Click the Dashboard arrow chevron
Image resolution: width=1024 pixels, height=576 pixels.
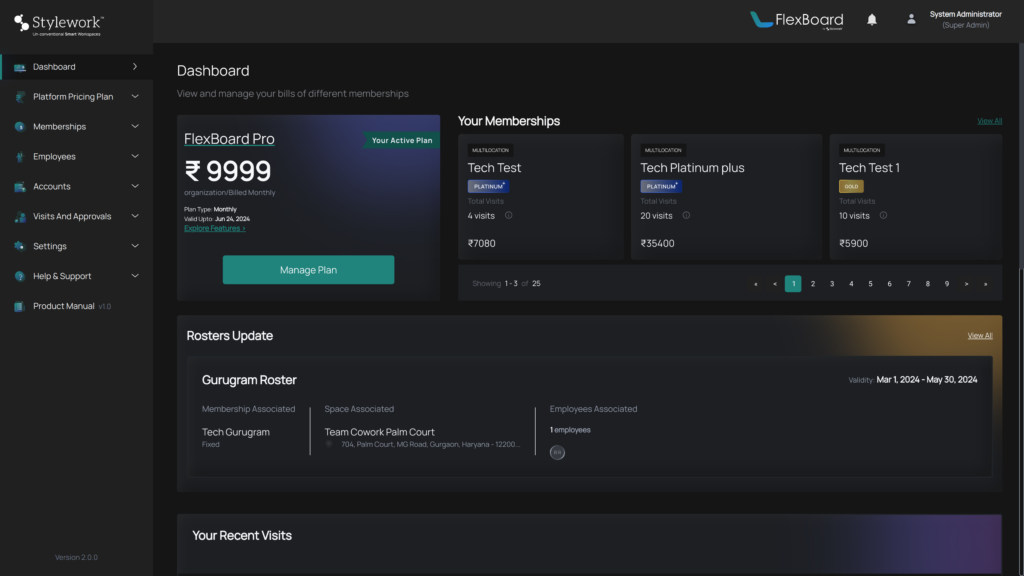point(135,67)
